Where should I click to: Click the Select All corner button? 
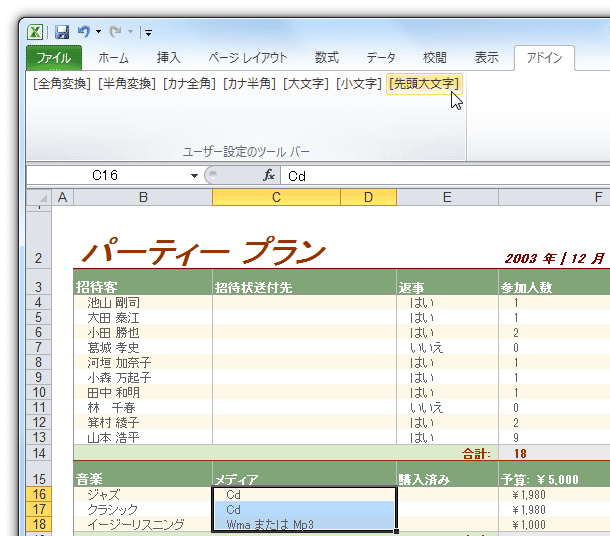(x=39, y=197)
